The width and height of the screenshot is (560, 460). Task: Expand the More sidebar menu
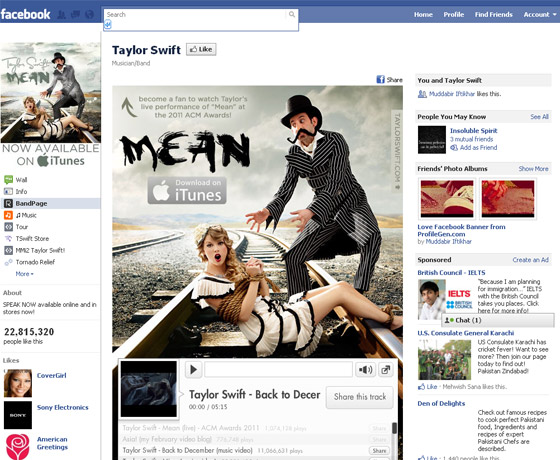pos(24,274)
